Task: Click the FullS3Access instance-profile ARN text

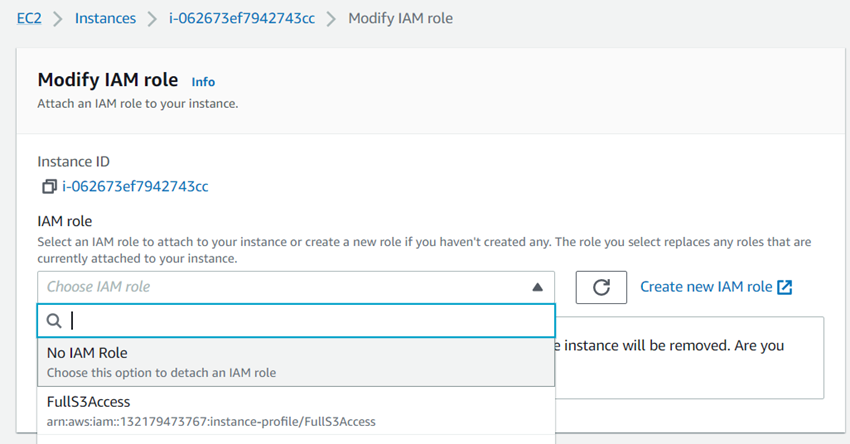Action: pyautogui.click(x=211, y=422)
